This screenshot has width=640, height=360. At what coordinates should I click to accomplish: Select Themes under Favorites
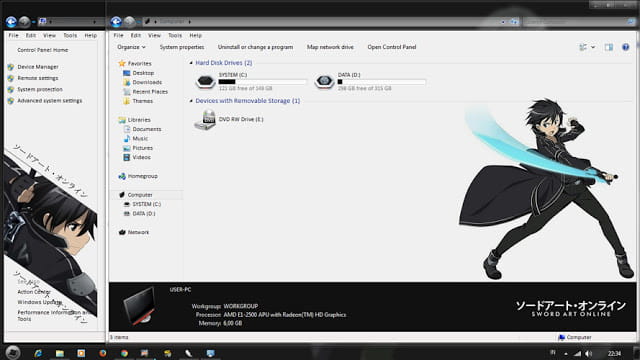[142, 101]
